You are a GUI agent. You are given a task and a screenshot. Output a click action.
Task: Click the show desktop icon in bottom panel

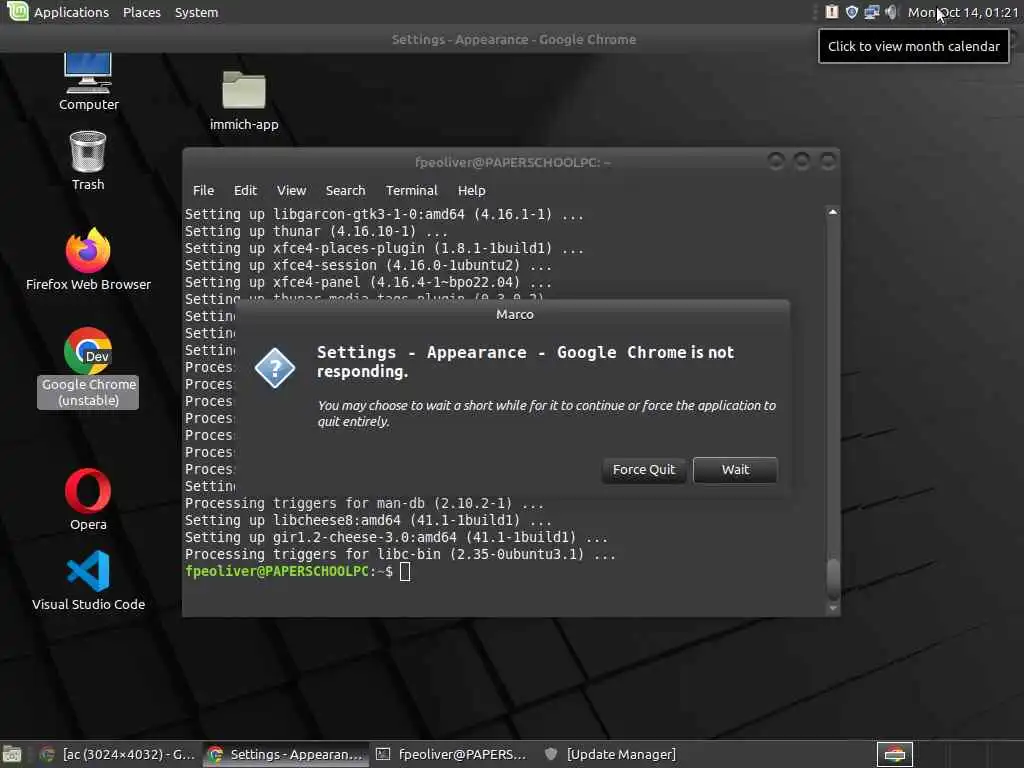click(12, 754)
